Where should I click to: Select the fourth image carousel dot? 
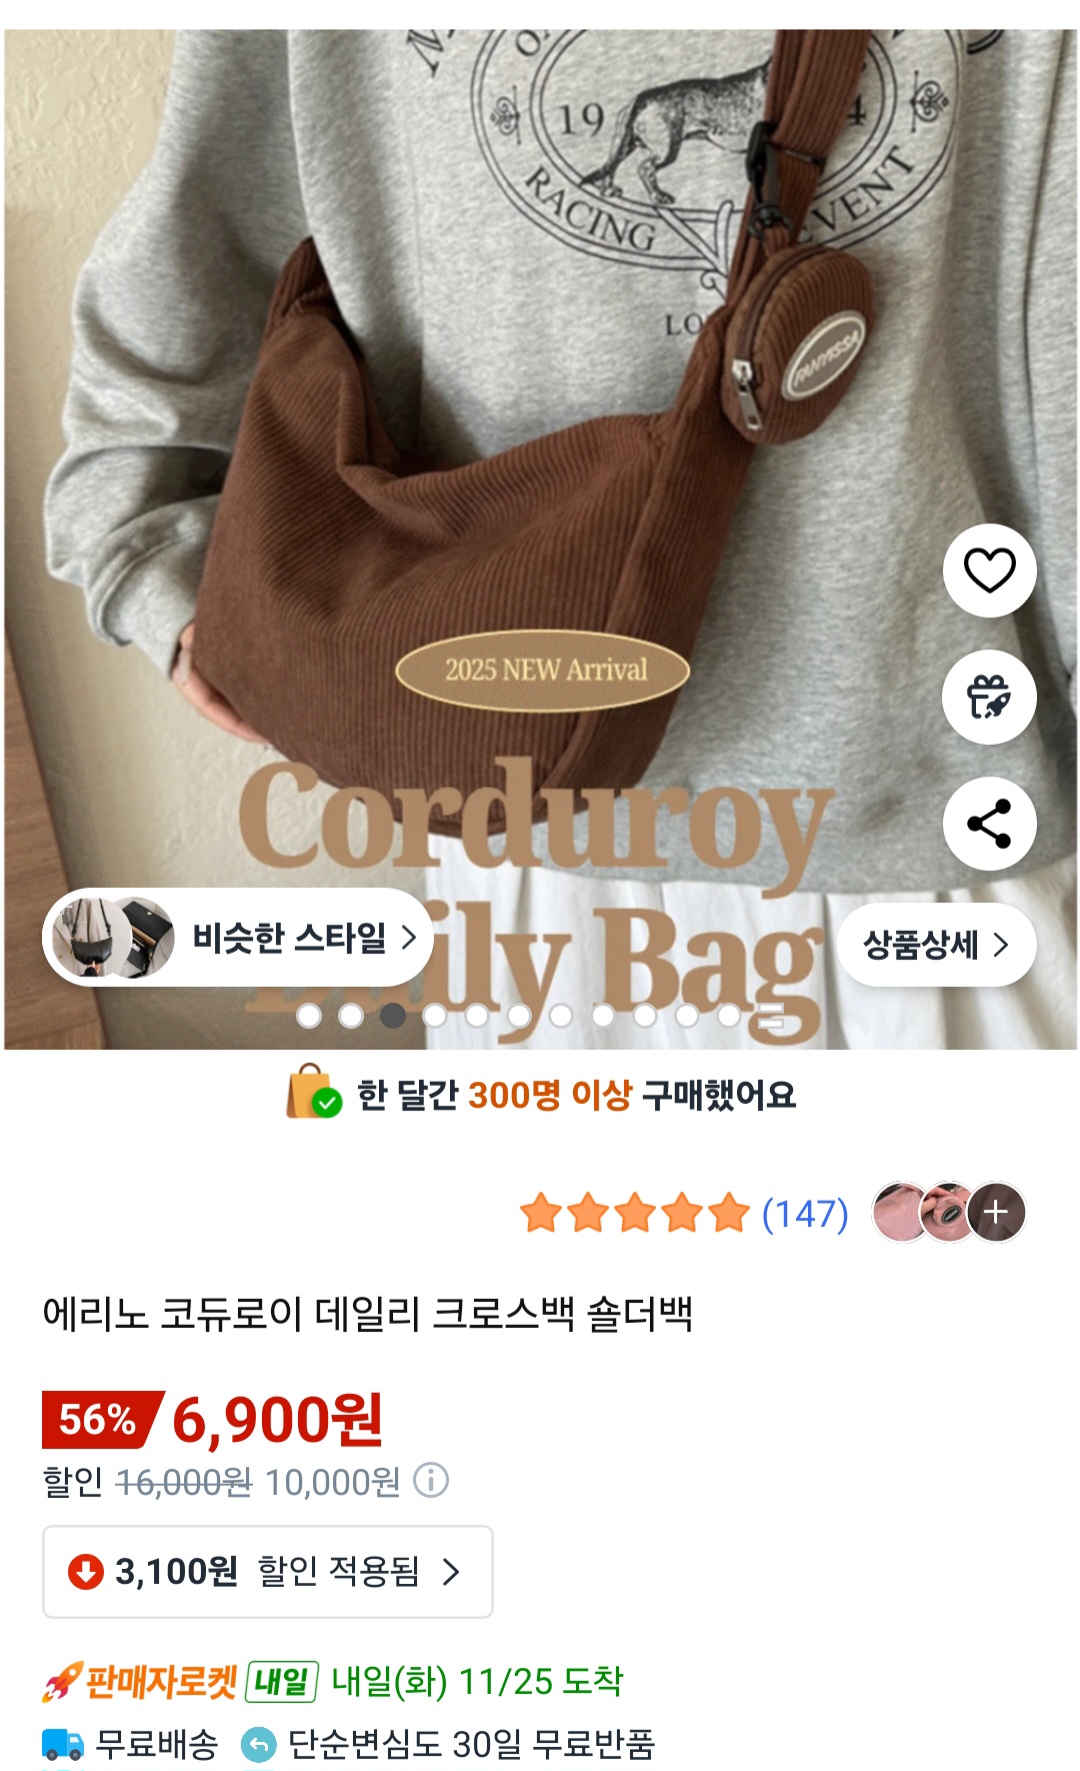tap(435, 1016)
